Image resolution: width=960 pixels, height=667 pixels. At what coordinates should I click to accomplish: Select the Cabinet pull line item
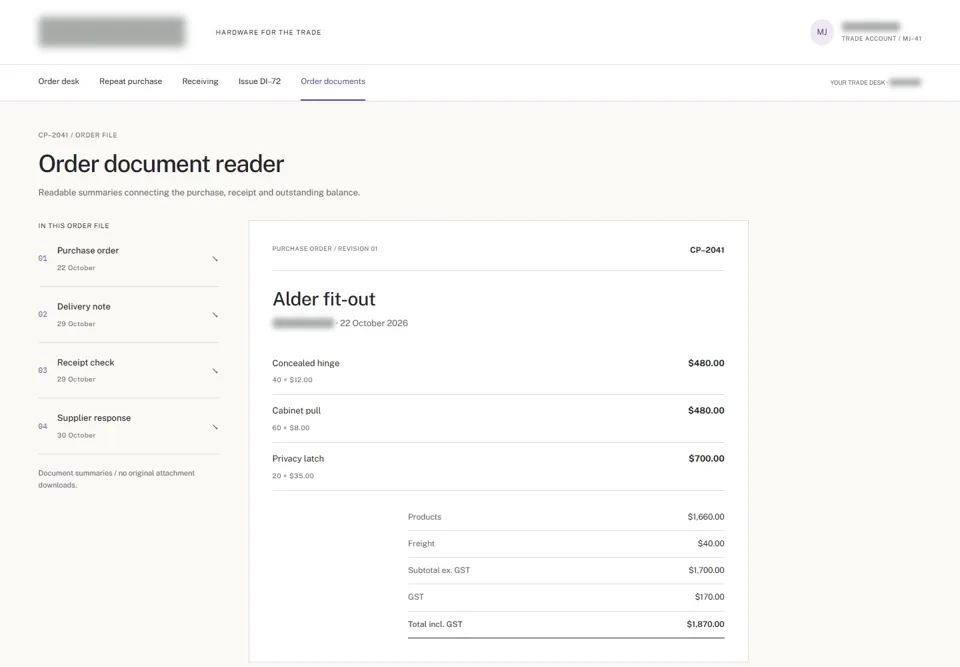pyautogui.click(x=498, y=418)
